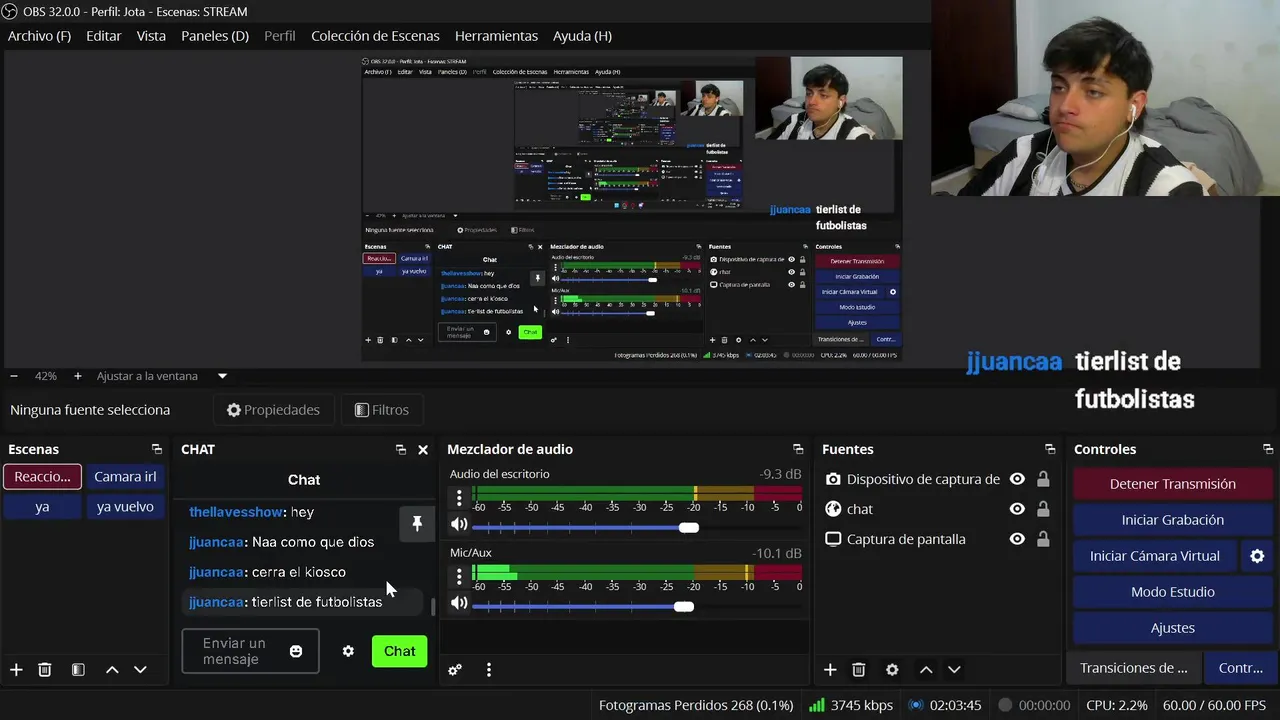This screenshot has width=1280, height=720.
Task: Hide Captura de pantalla source eye
Action: point(1017,539)
